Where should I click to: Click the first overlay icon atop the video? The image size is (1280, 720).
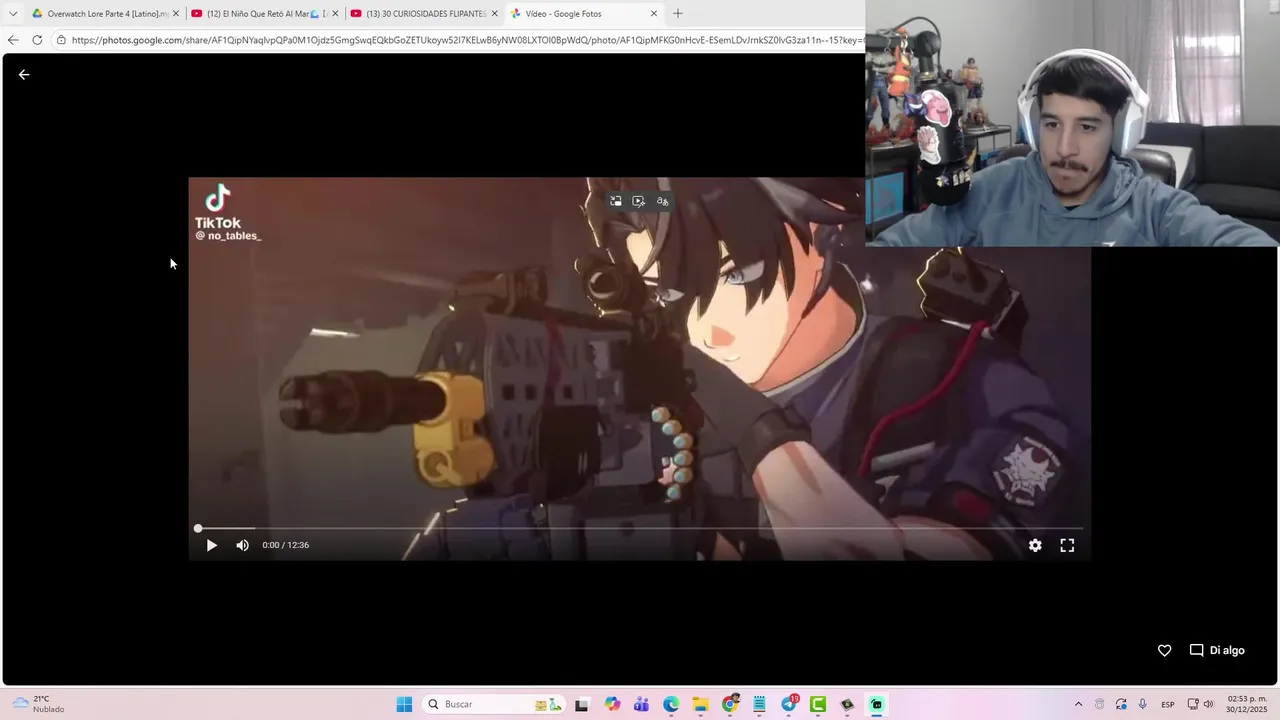[616, 201]
